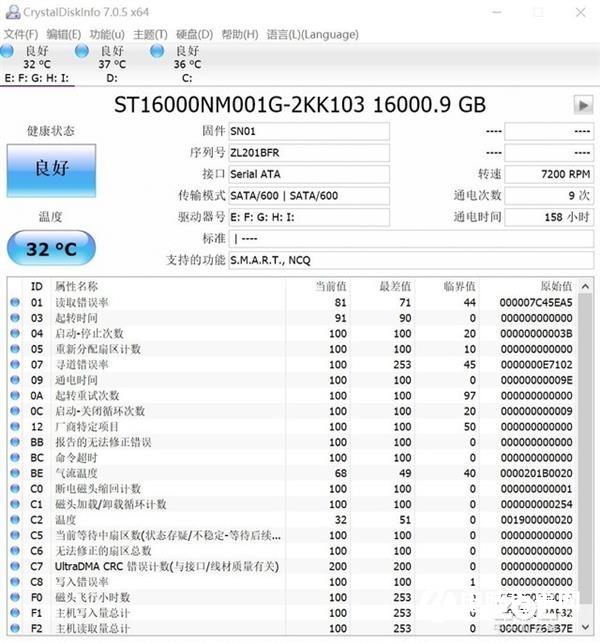The width and height of the screenshot is (600, 643).
Task: Click the 固件 field showing SN01
Action: click(x=308, y=131)
